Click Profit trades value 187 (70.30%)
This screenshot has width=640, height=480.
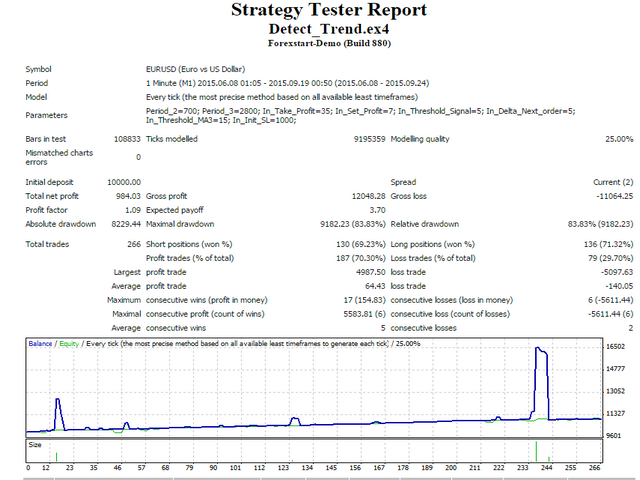click(x=361, y=258)
